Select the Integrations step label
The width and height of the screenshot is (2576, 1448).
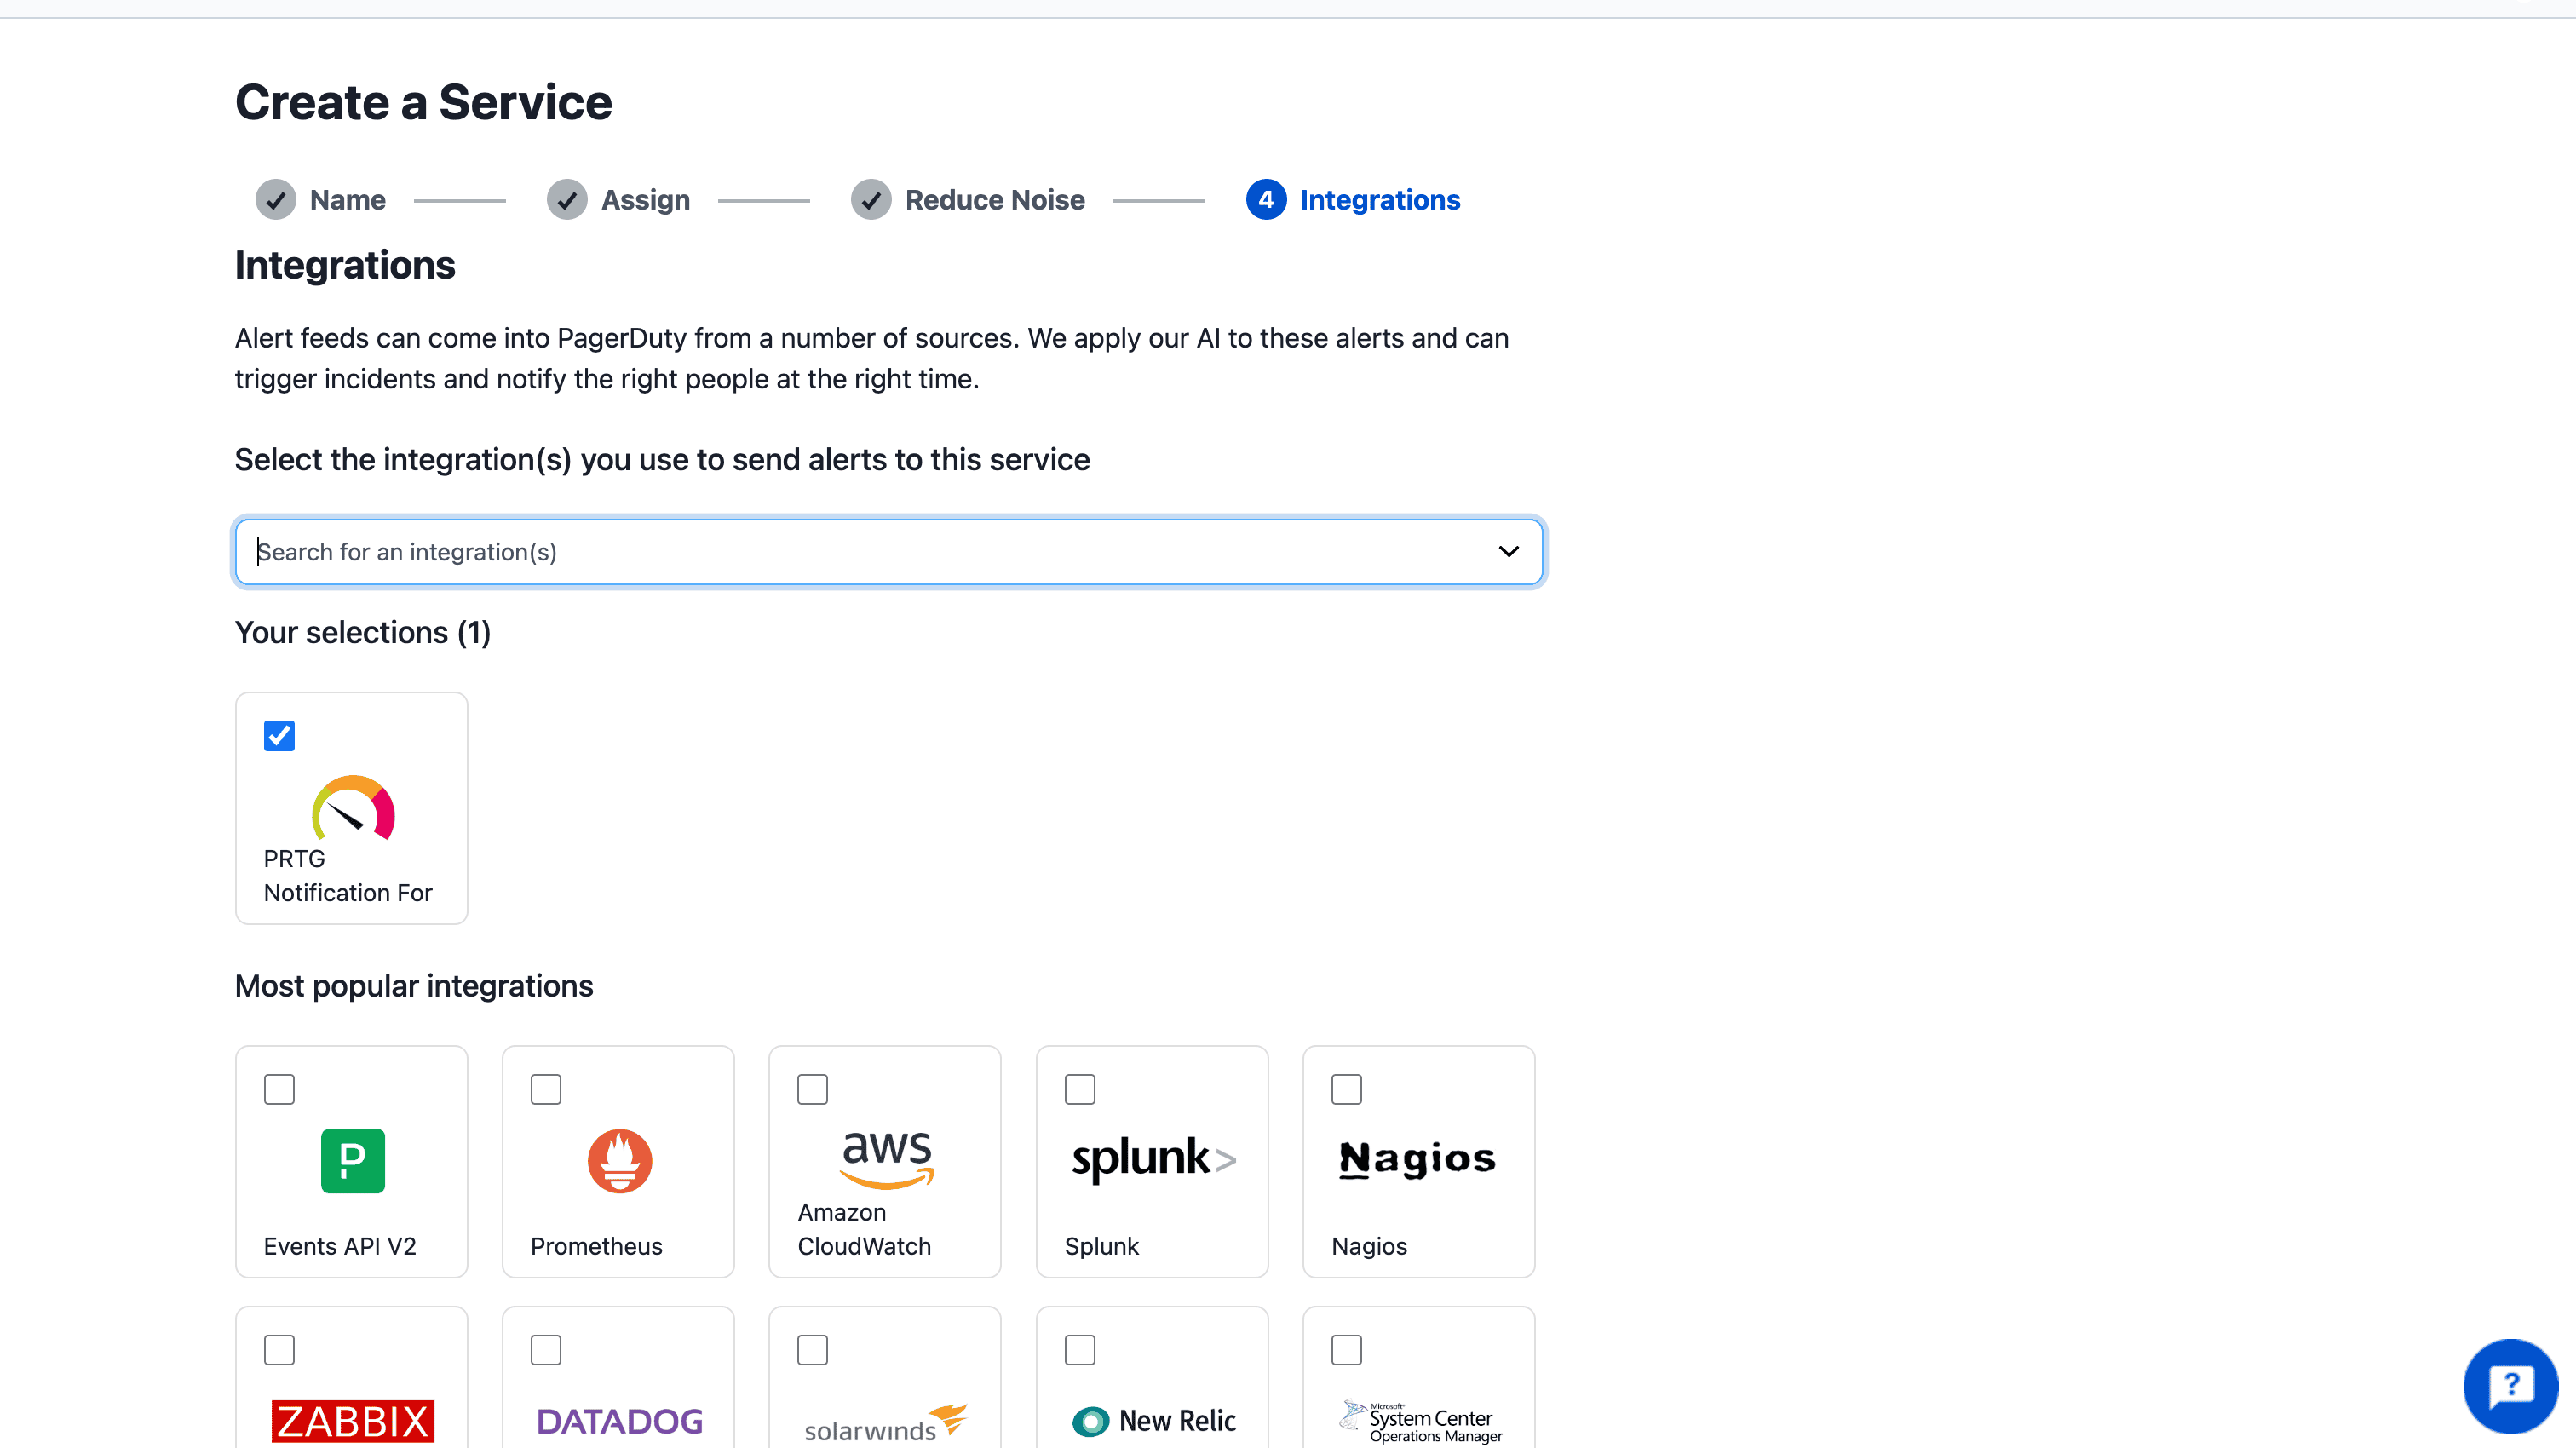pos(1379,200)
